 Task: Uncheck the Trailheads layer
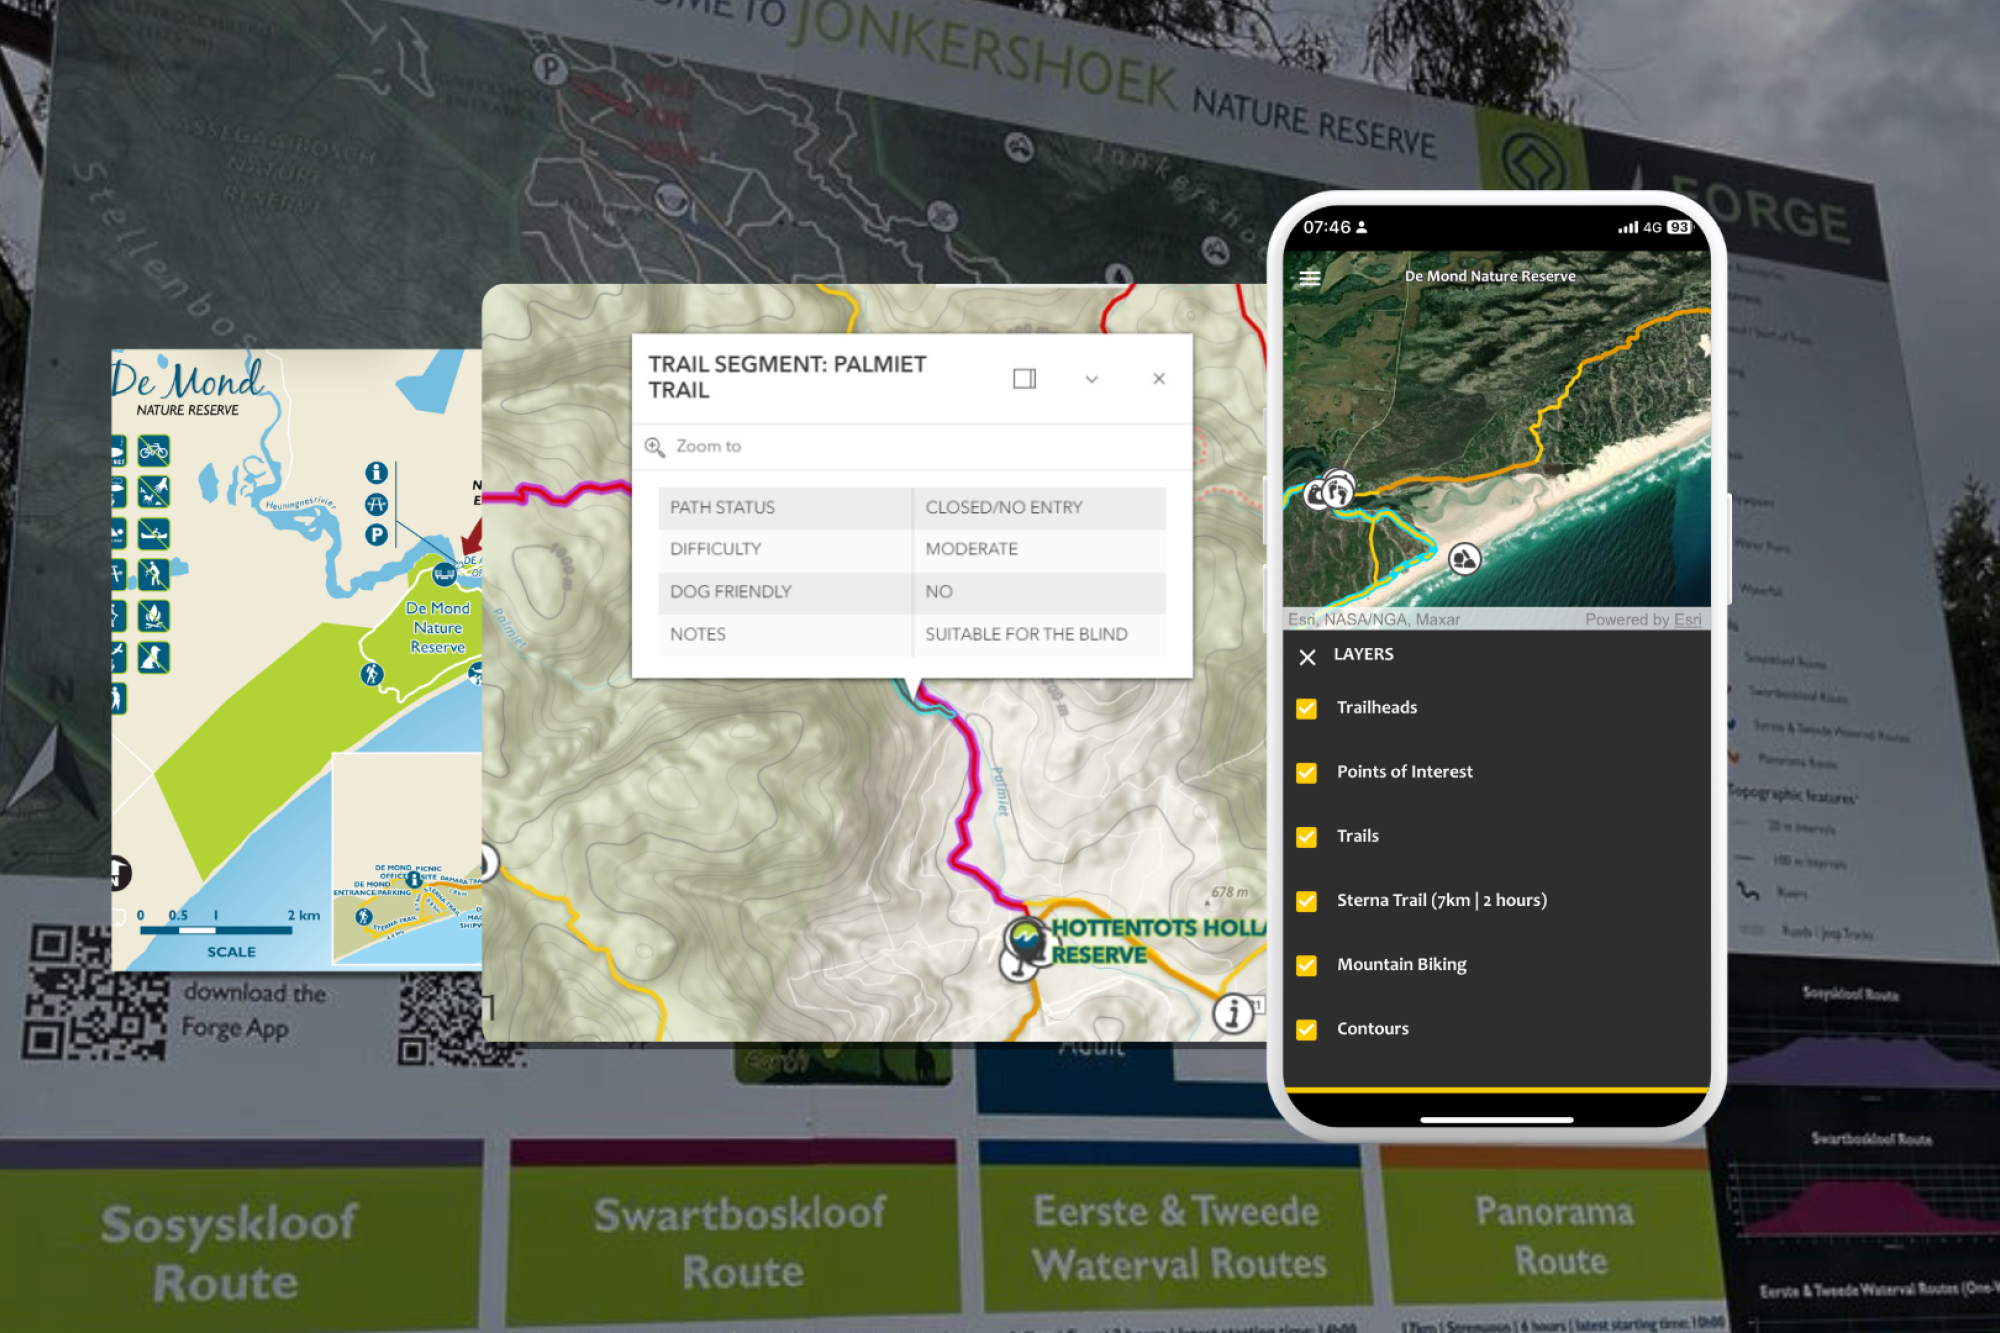click(x=1306, y=708)
